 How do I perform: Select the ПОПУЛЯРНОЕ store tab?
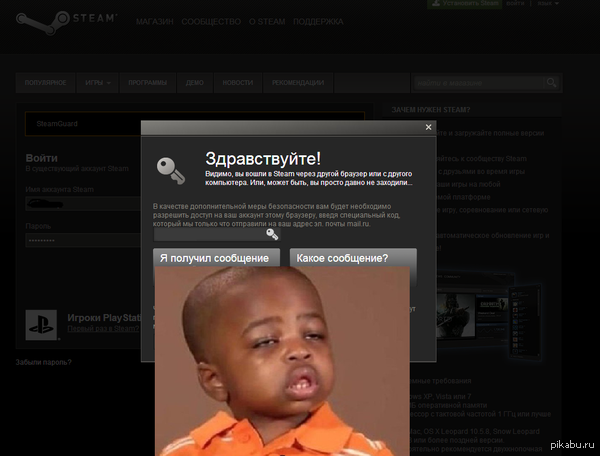click(45, 83)
